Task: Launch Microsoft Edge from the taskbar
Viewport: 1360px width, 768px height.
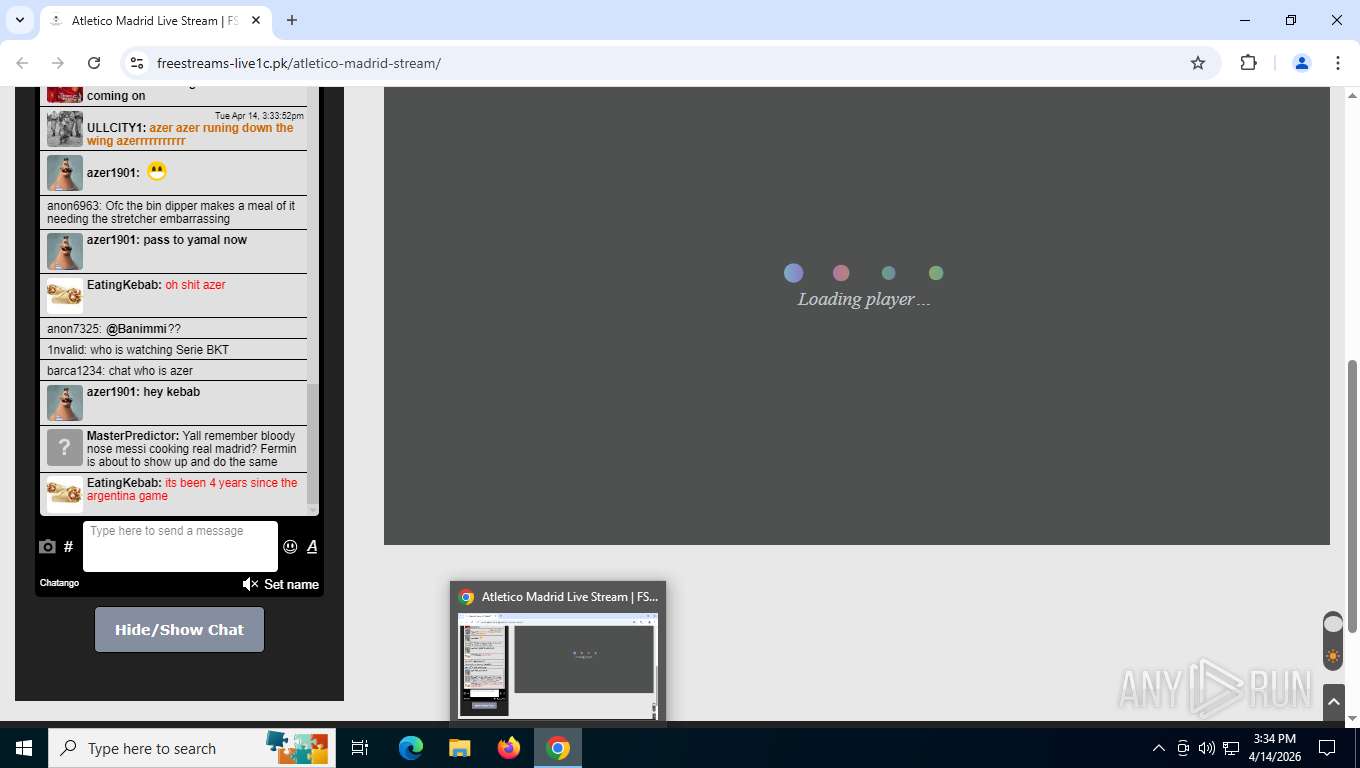Action: click(x=411, y=748)
